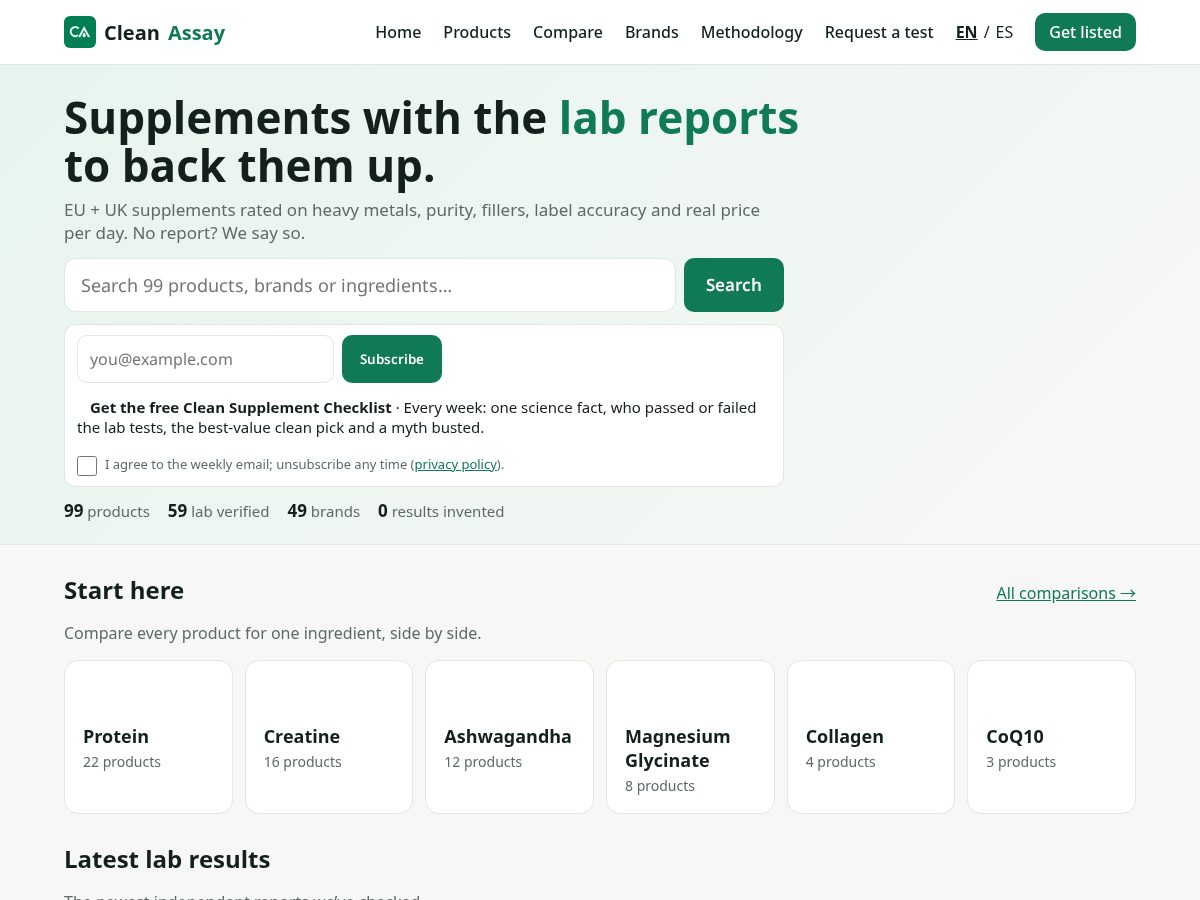Click the "99 products" stat
Image resolution: width=1200 pixels, height=900 pixels.
(107, 511)
